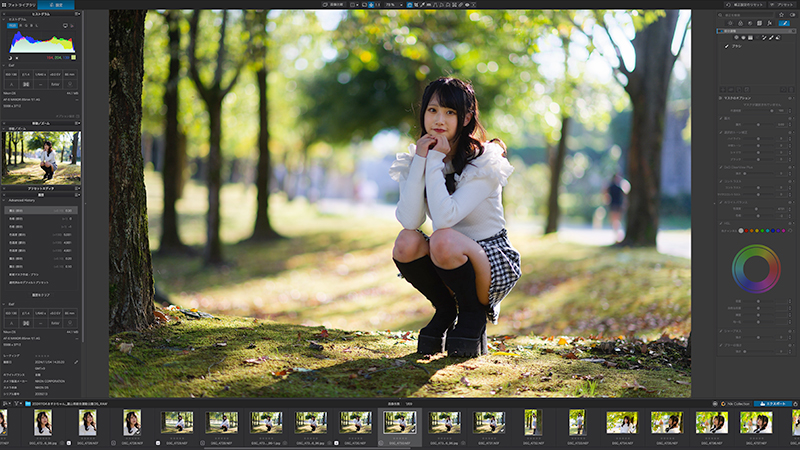Click the first mask tool icon in local adjustments row
This screenshot has height=450, width=800.
coord(736,37)
